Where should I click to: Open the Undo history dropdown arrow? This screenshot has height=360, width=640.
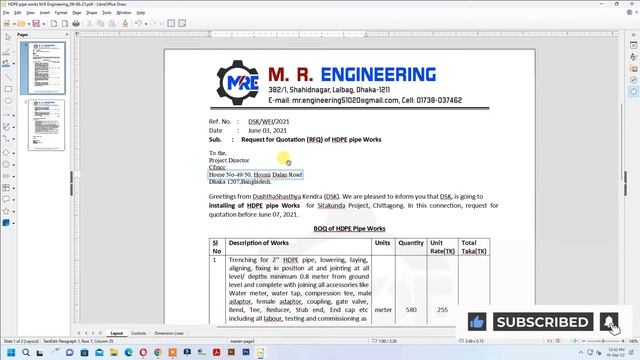click(x=146, y=24)
